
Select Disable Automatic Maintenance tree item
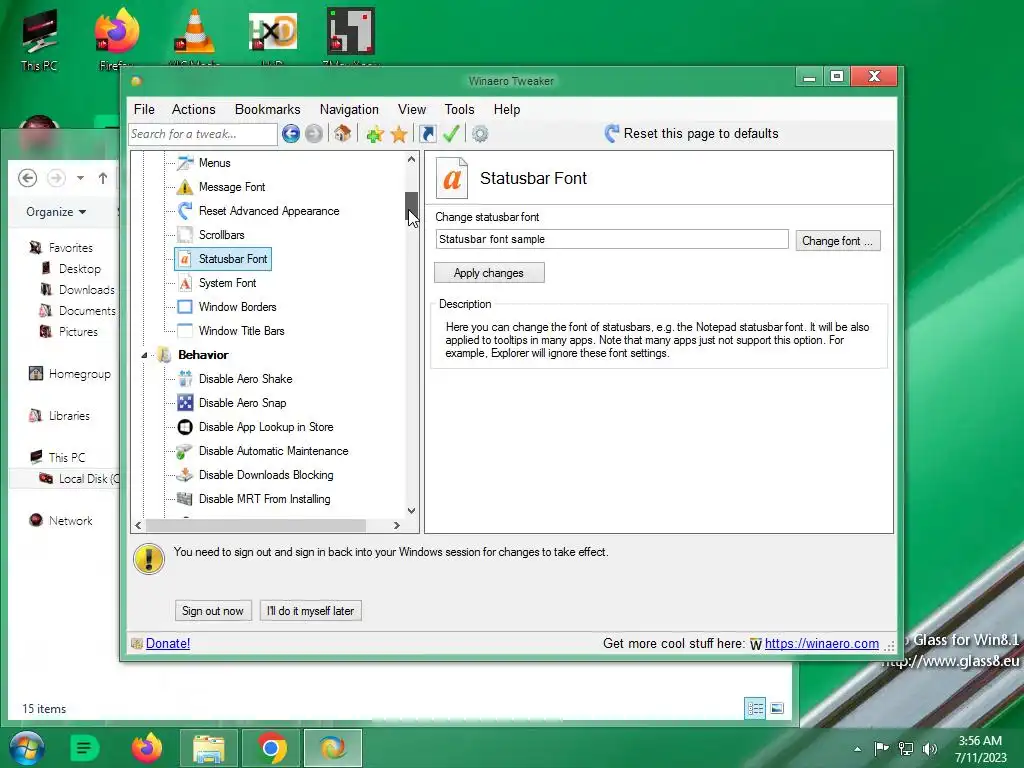(x=274, y=451)
